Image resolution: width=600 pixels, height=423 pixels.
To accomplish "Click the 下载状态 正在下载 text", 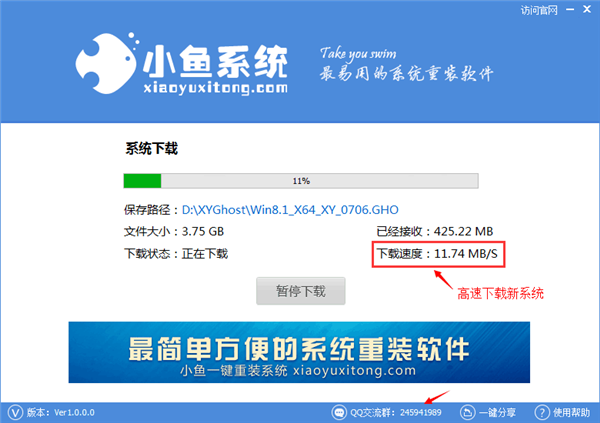I will pos(176,253).
